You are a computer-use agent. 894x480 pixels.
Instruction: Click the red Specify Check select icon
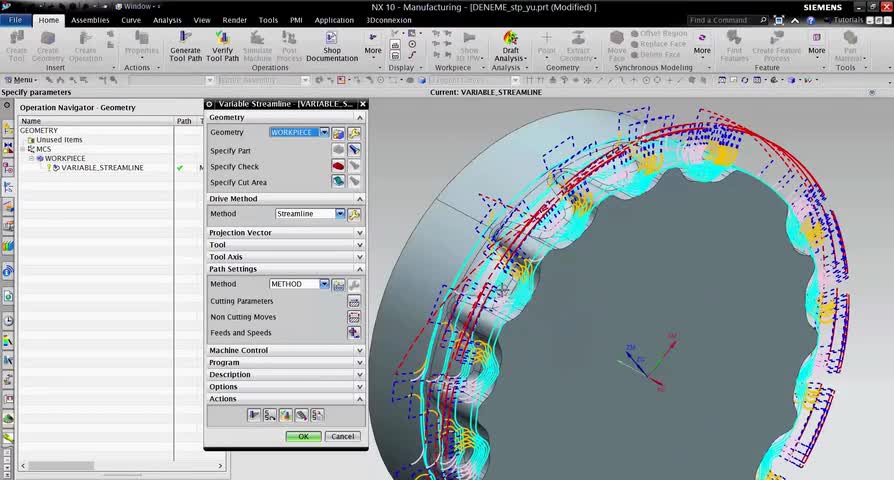click(338, 166)
